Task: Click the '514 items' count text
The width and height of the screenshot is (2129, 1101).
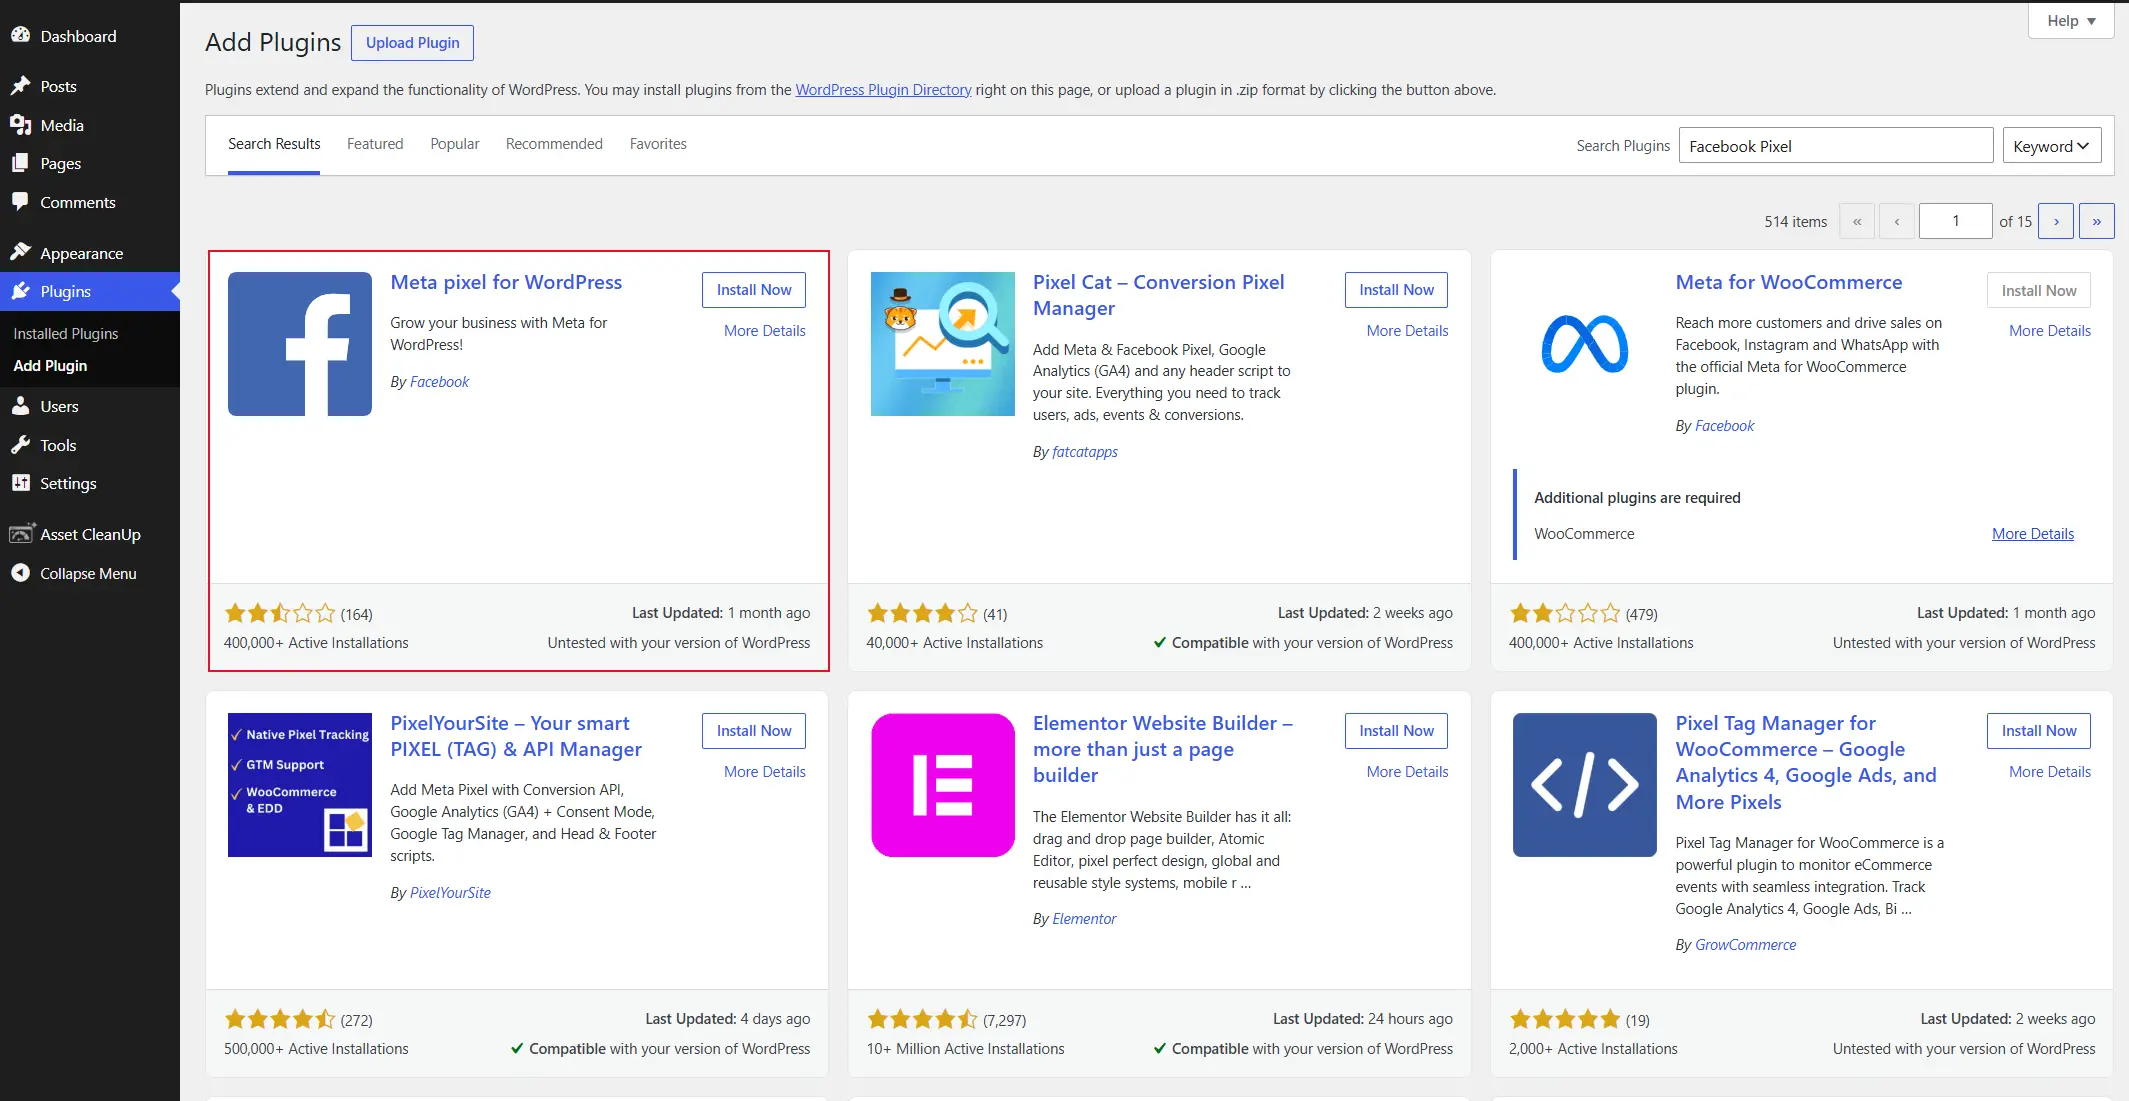Action: tap(1796, 222)
